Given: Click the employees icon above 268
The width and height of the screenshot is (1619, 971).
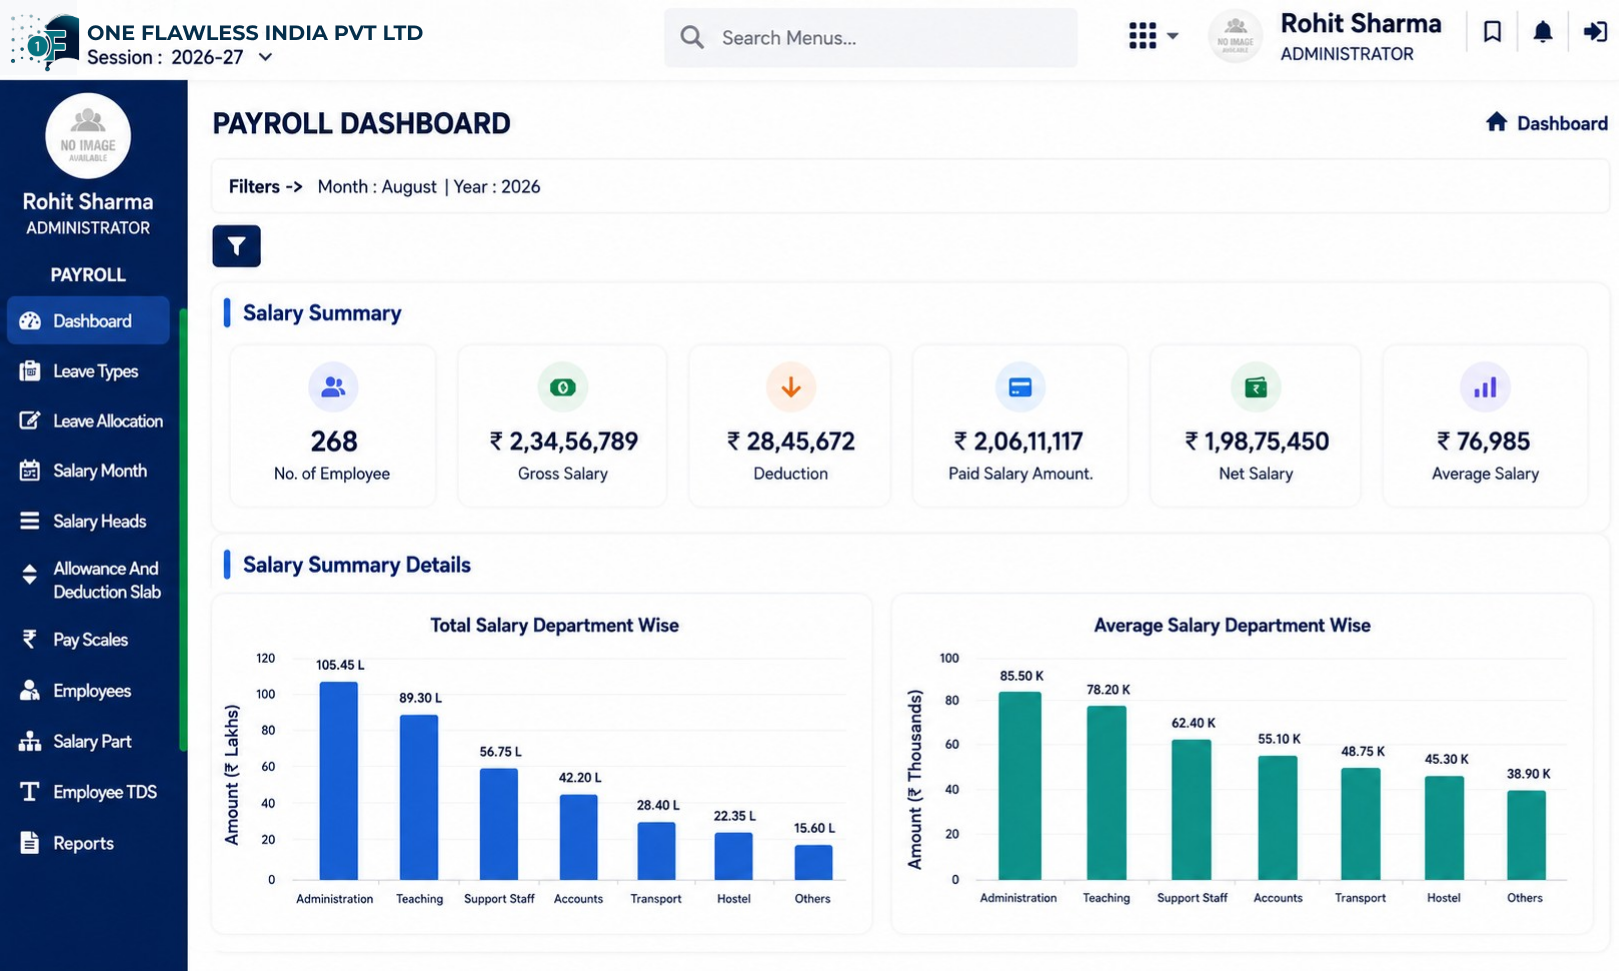Looking at the screenshot, I should point(333,387).
